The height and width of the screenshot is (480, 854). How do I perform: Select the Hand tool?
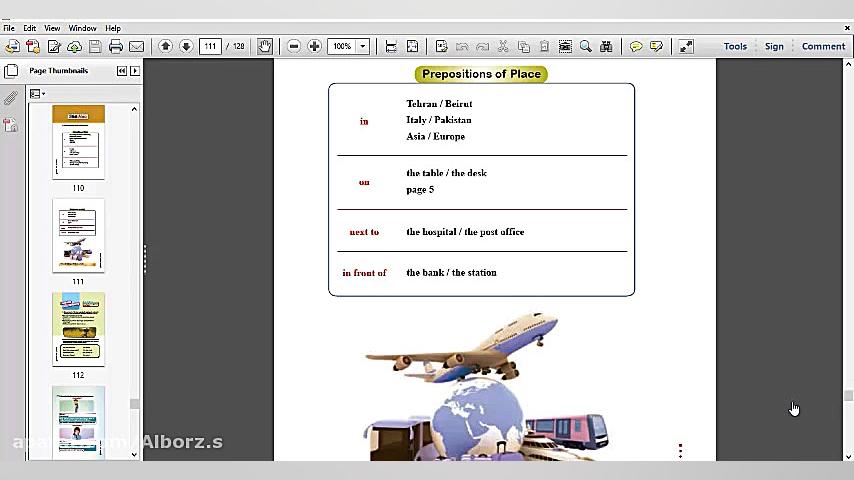(x=265, y=46)
